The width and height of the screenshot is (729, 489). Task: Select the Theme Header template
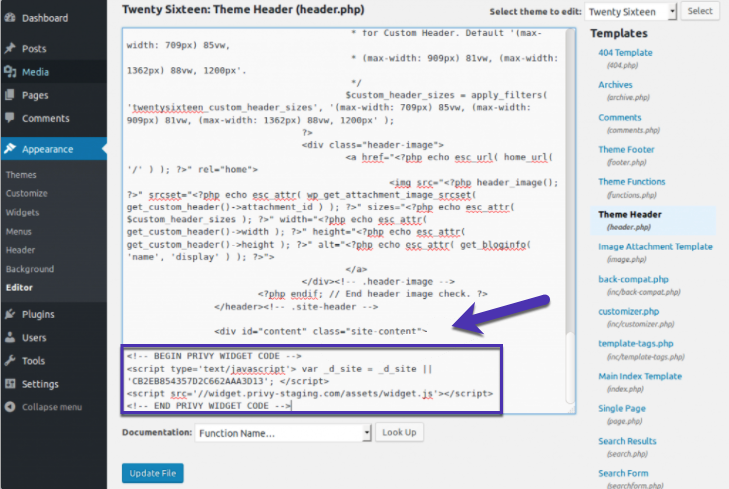[x=630, y=214]
